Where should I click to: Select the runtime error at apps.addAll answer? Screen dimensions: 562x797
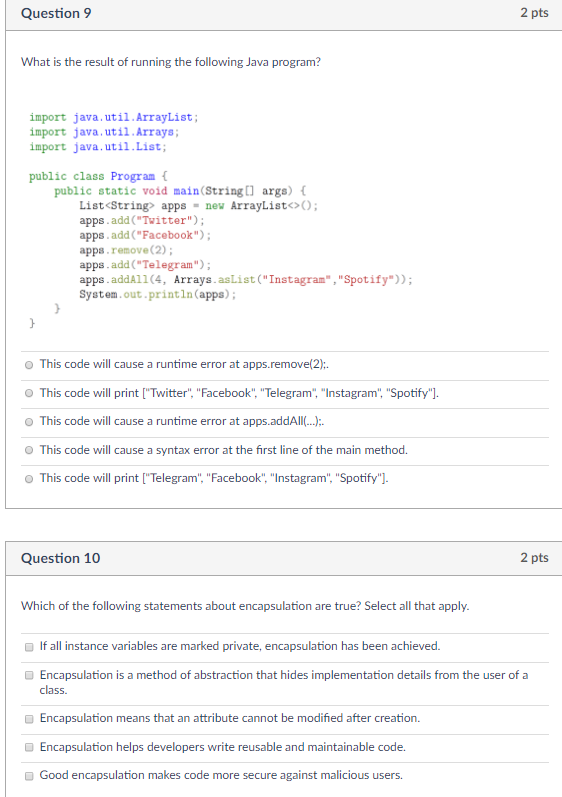tap(29, 422)
